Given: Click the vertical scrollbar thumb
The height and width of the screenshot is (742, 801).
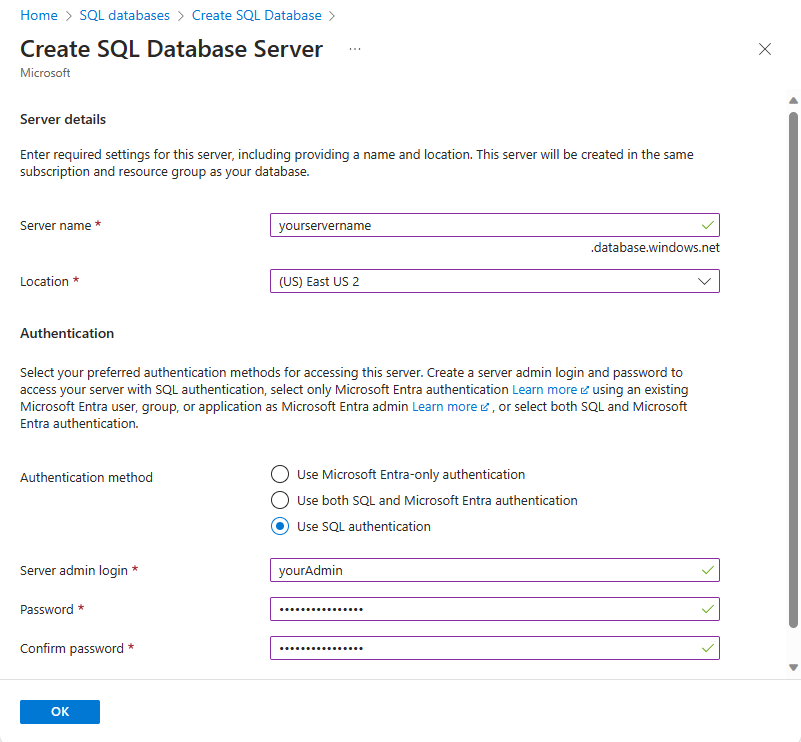Looking at the screenshot, I should (x=793, y=370).
